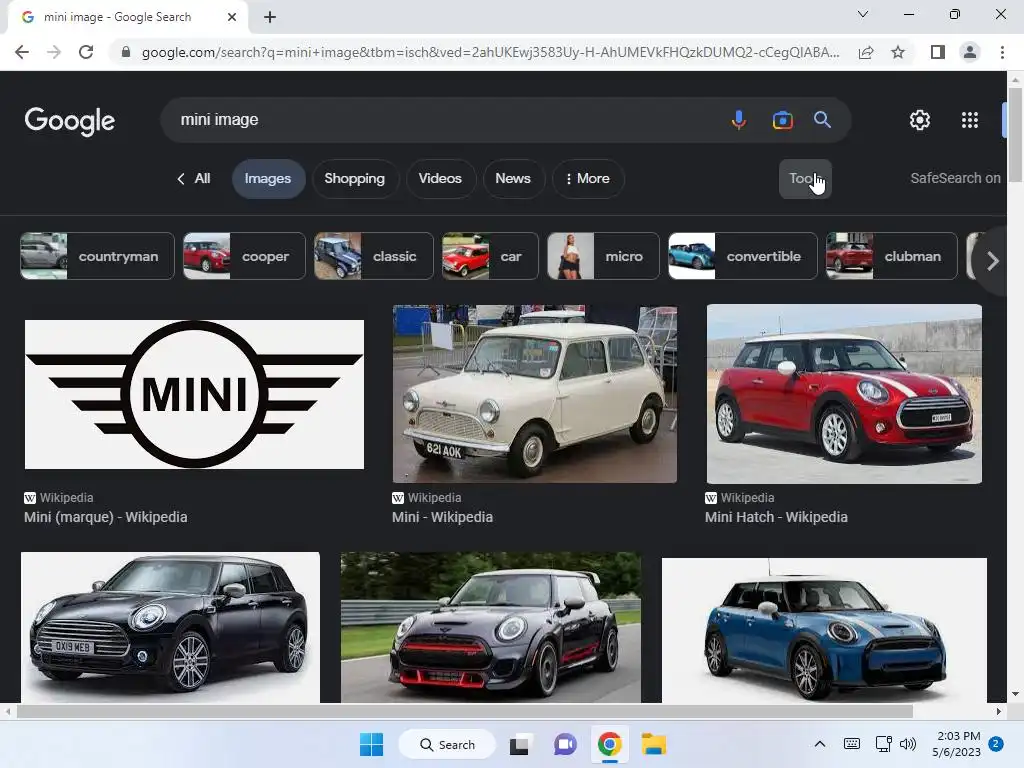Open the clock and date flyout

point(956,744)
